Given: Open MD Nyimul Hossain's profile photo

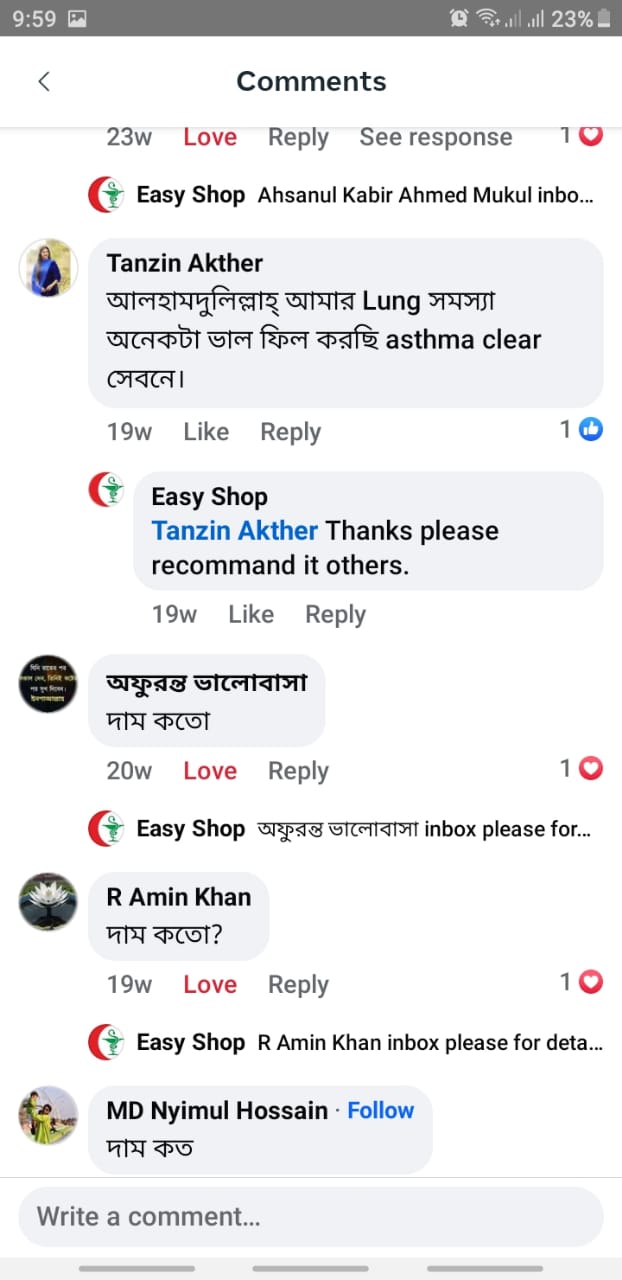Looking at the screenshot, I should tap(48, 1115).
